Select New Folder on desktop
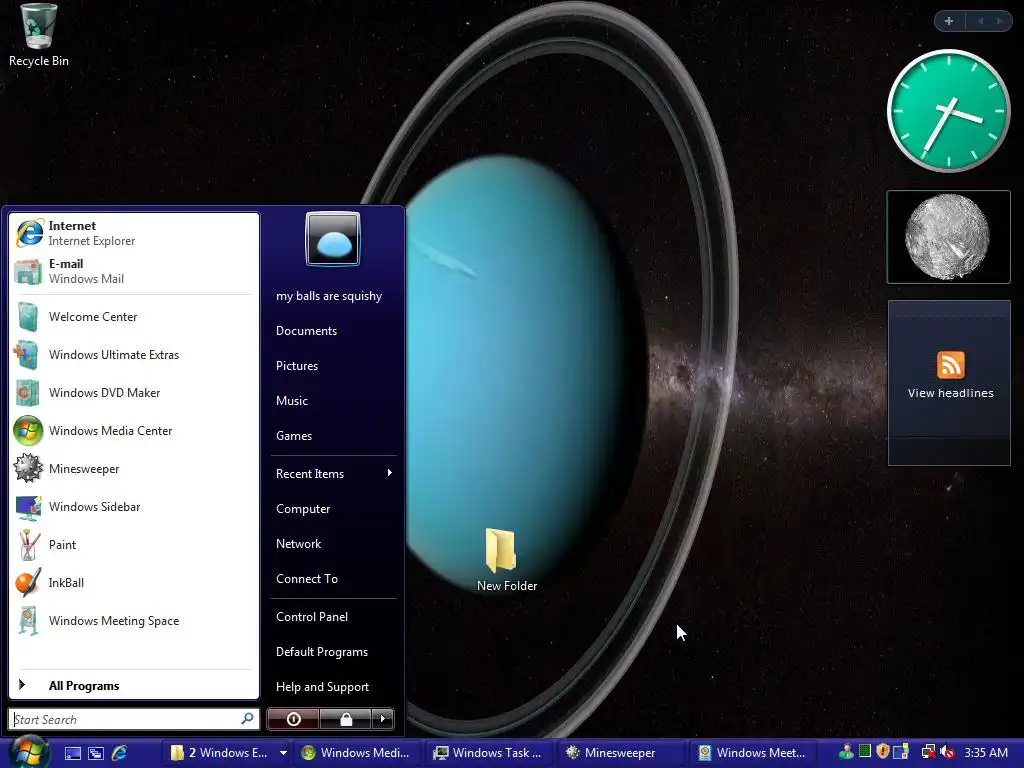This screenshot has height=768, width=1024. [x=506, y=560]
